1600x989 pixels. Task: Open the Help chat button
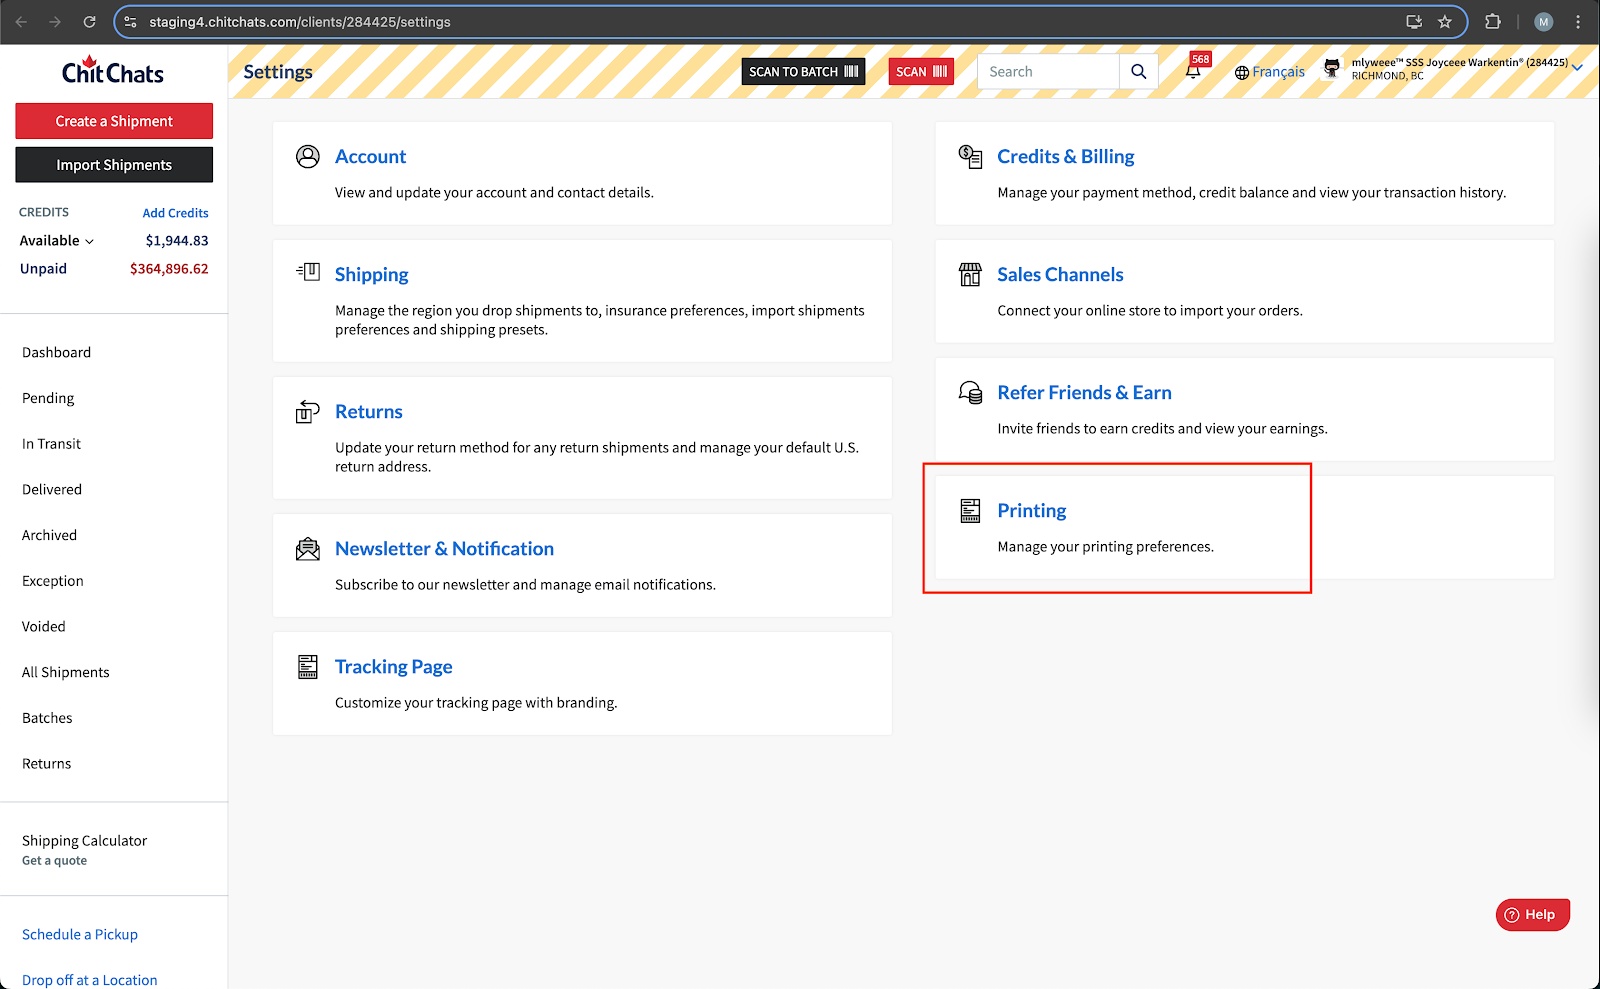tap(1532, 914)
